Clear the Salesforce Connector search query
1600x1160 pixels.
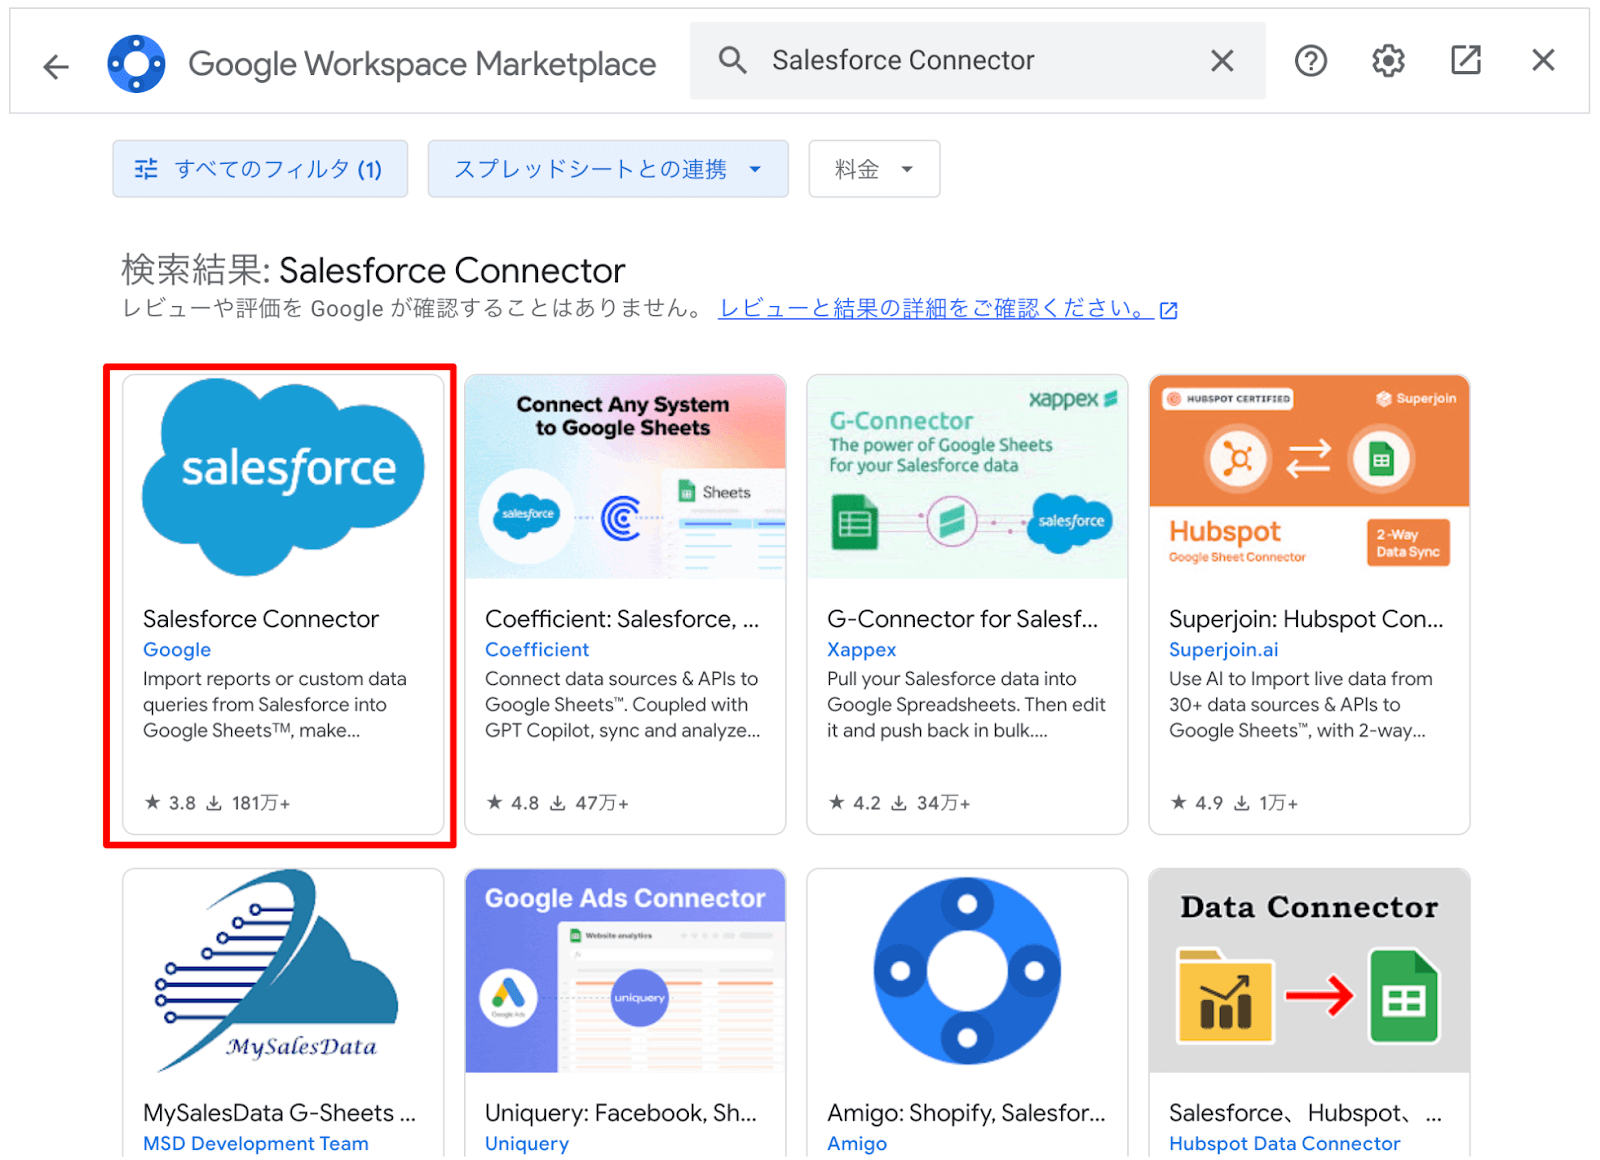[1222, 60]
